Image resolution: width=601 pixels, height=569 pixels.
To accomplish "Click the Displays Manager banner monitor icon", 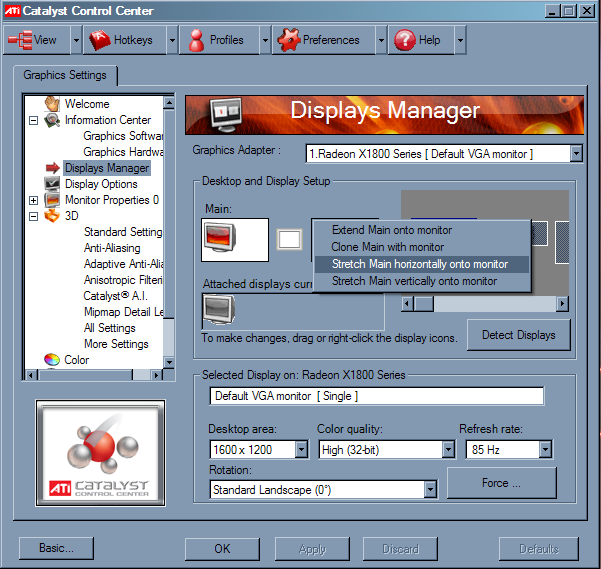I will click(x=227, y=113).
